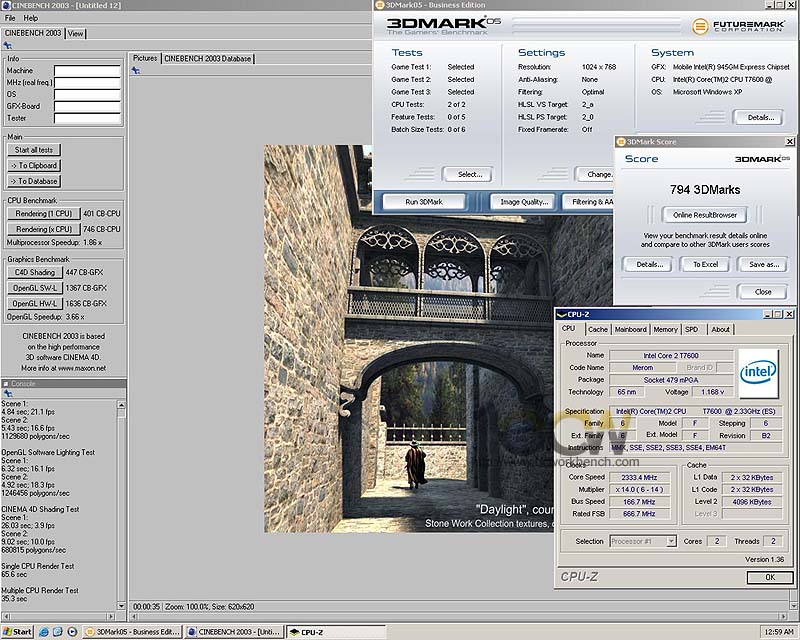Open Windows Media Player quick launch icon
This screenshot has width=800, height=640.
click(72, 632)
